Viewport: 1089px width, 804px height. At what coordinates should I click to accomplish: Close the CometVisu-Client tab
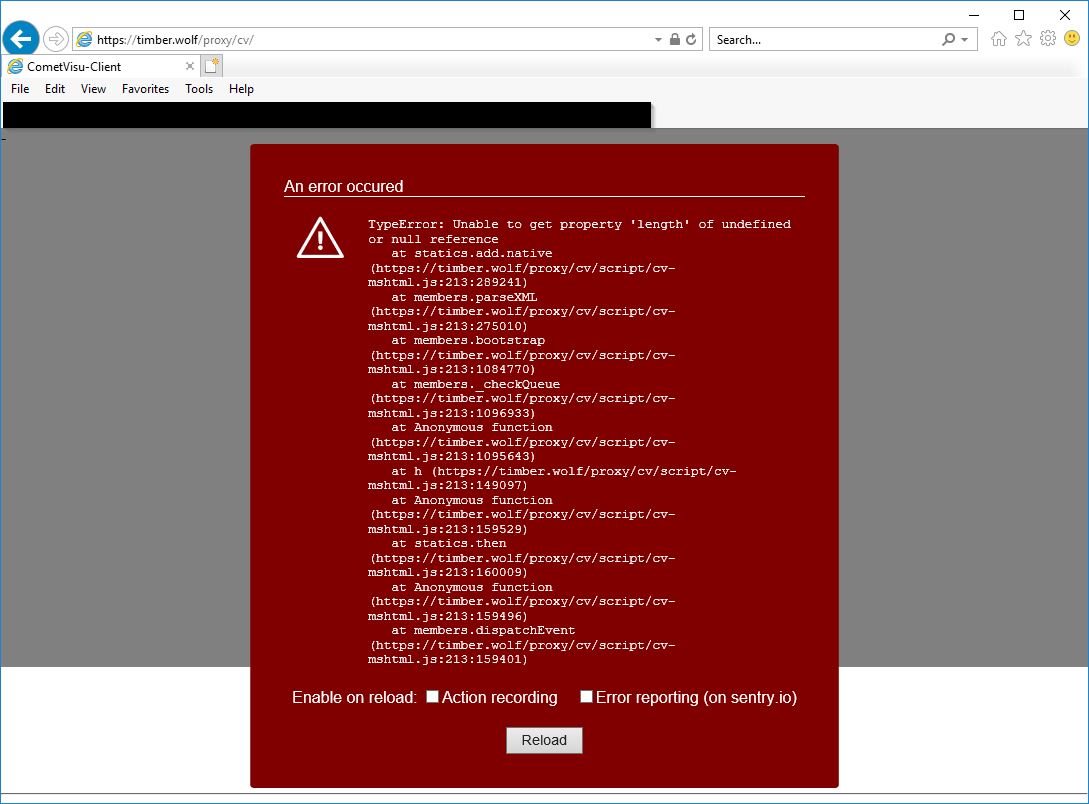(190, 67)
